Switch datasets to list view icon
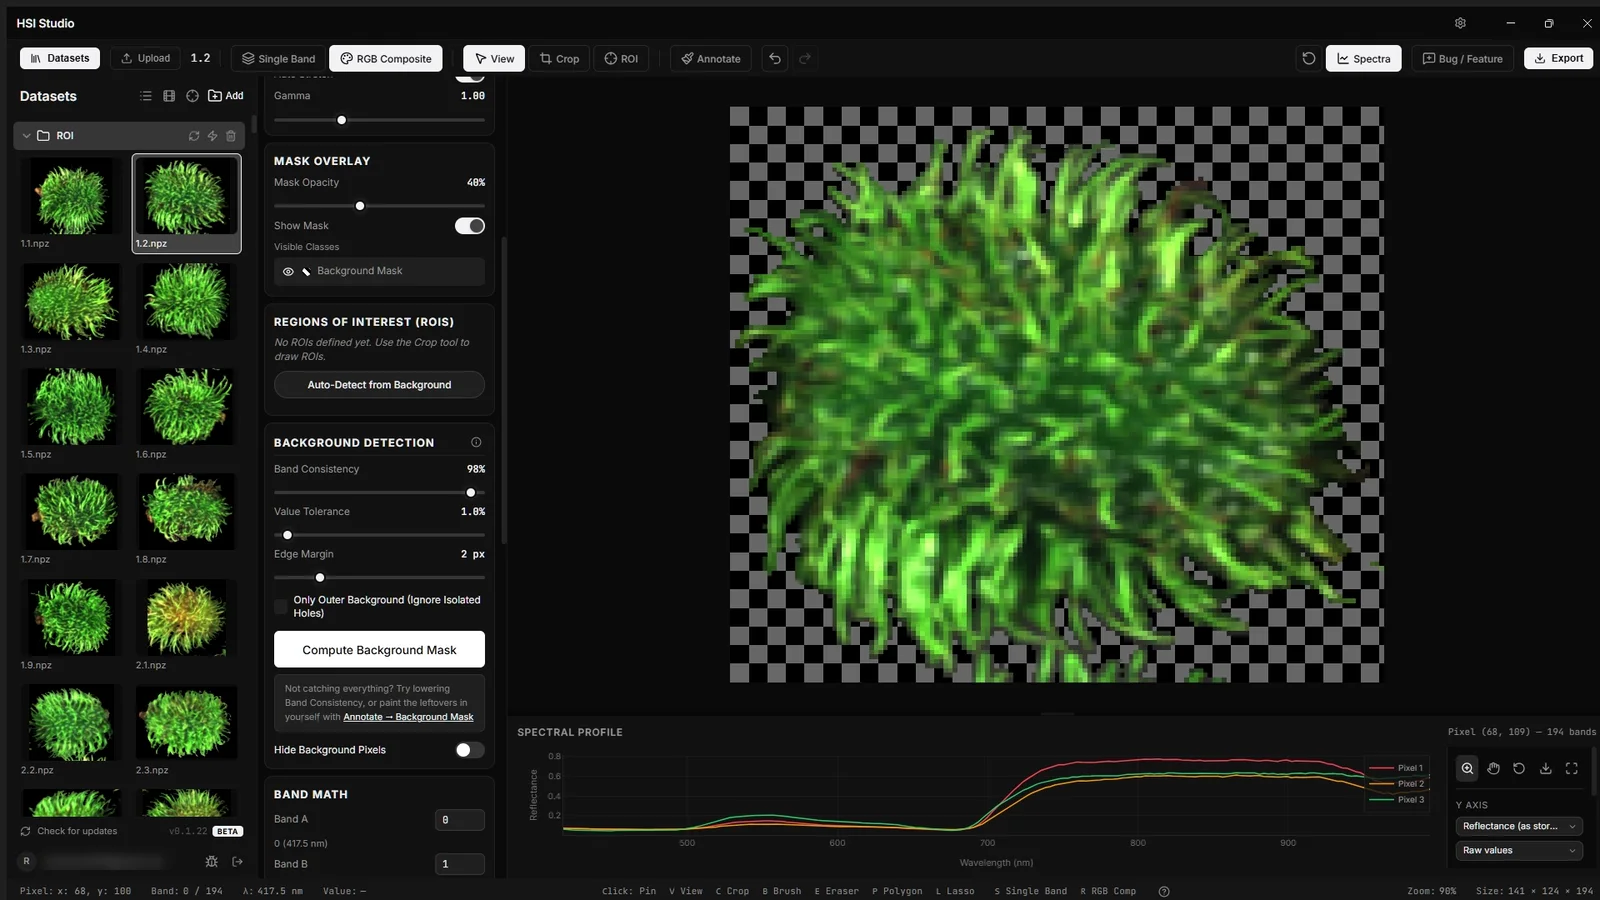Viewport: 1600px width, 900px height. (146, 96)
